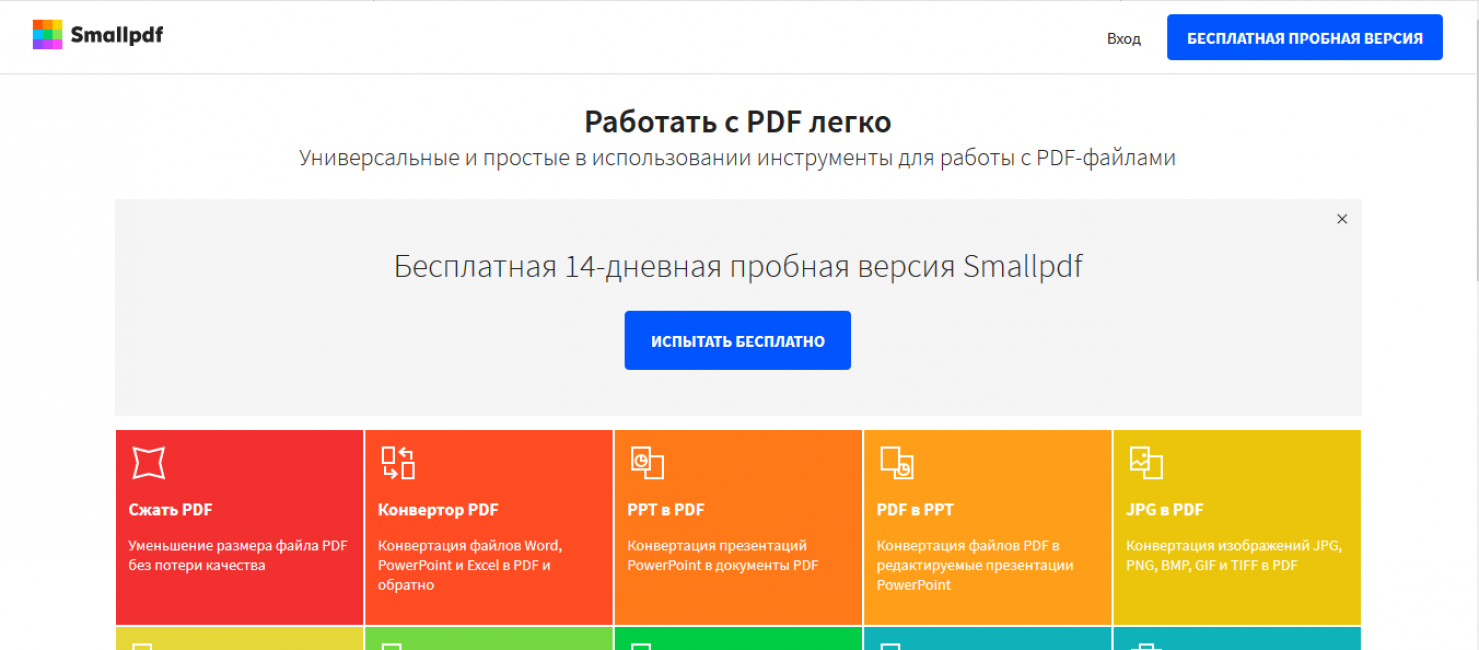Screen dimensions: 1479x650
Task: Open the Вход login link
Action: pos(1123,38)
